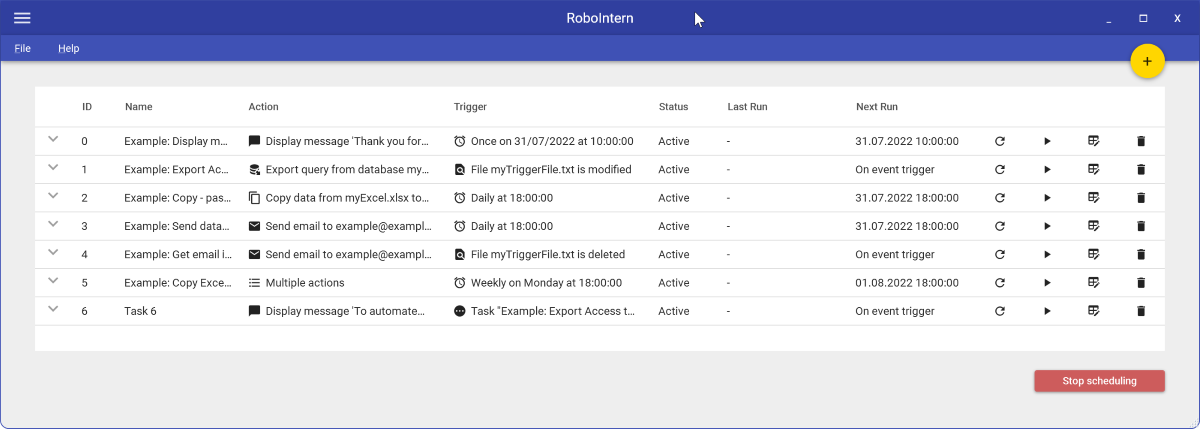Expand details of task ID 3

pos(53,224)
